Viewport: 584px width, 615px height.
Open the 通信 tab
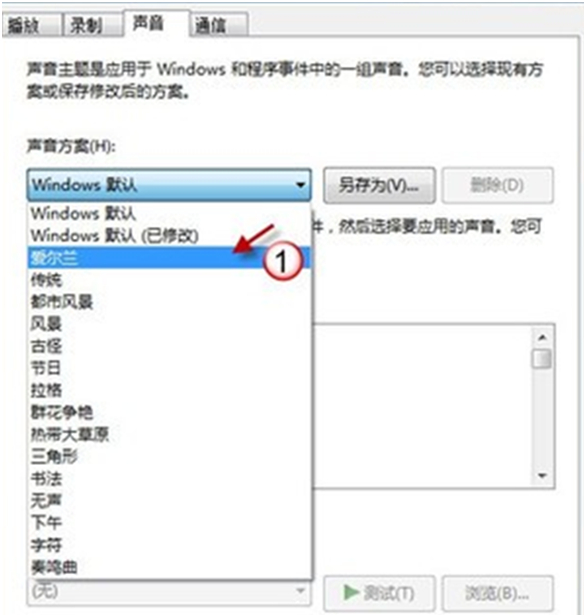(x=219, y=26)
